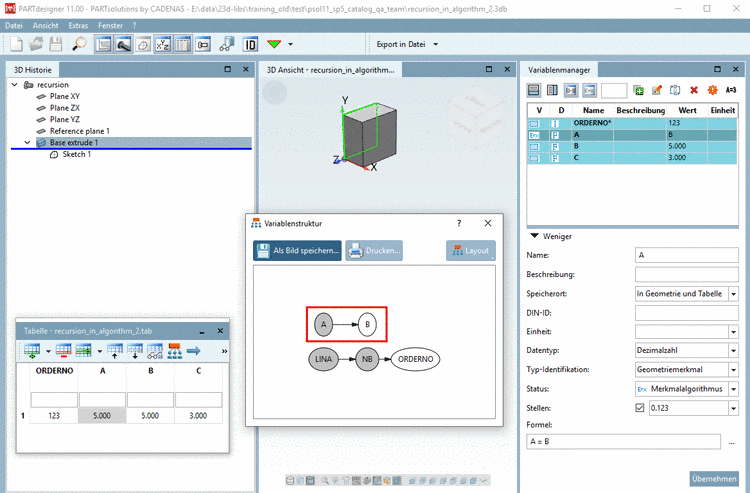The image size is (750, 493).
Task: Collapse the Base extrude 1 node
Action: pyautogui.click(x=27, y=142)
